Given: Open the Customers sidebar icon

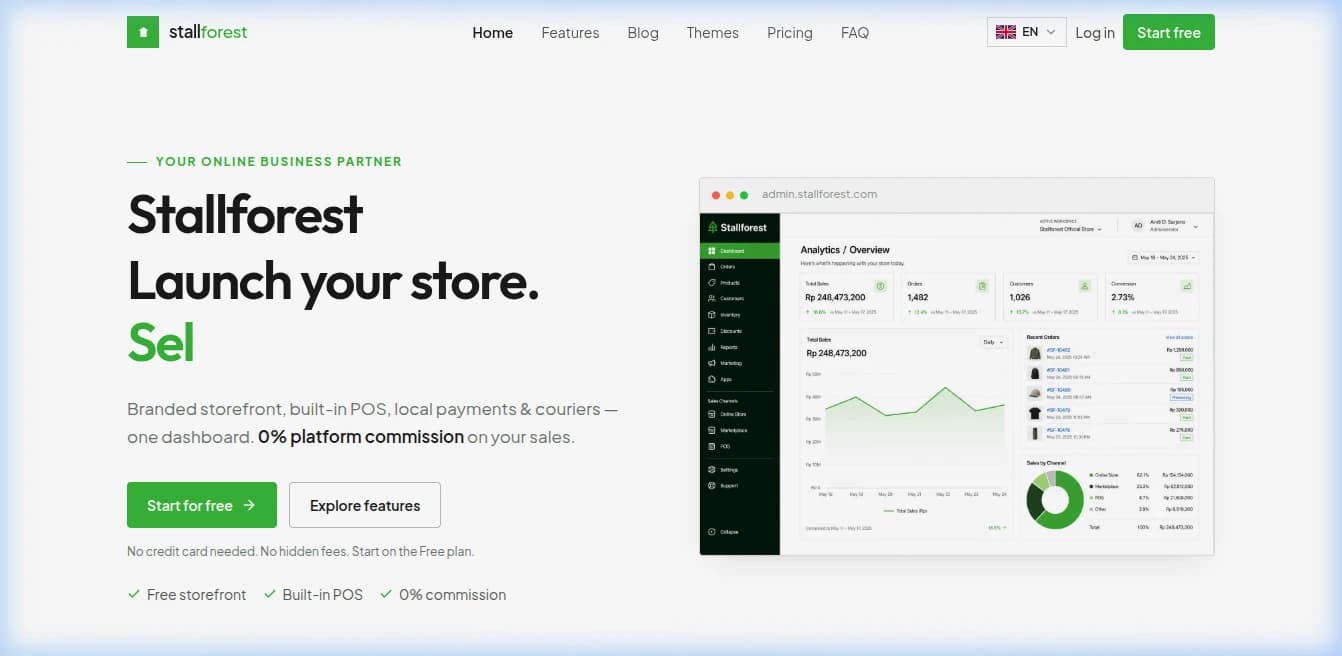Looking at the screenshot, I should (711, 299).
